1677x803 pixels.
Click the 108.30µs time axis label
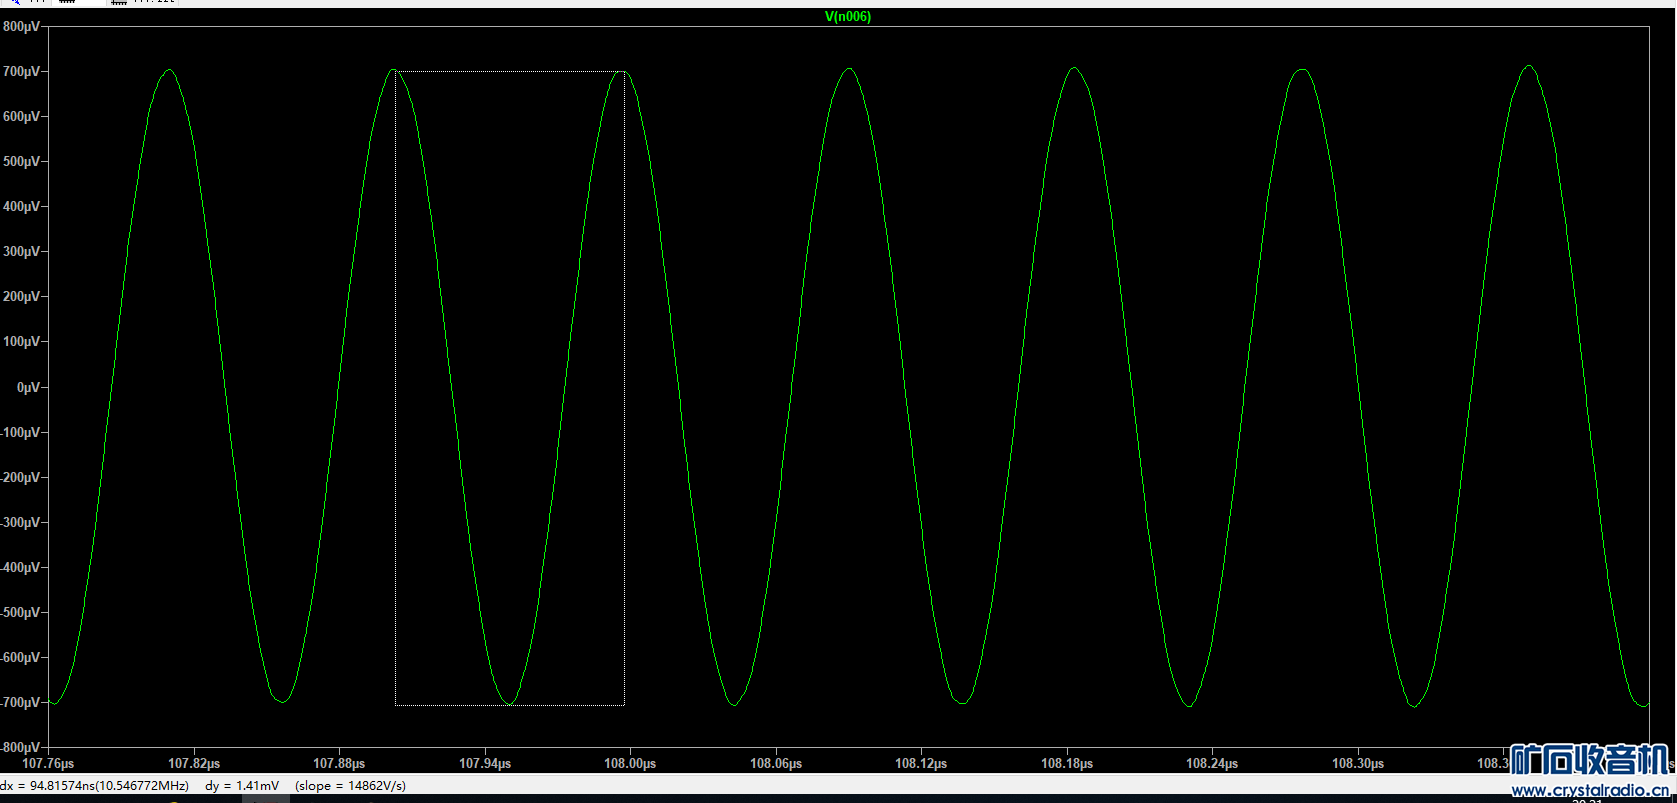[x=1358, y=764]
